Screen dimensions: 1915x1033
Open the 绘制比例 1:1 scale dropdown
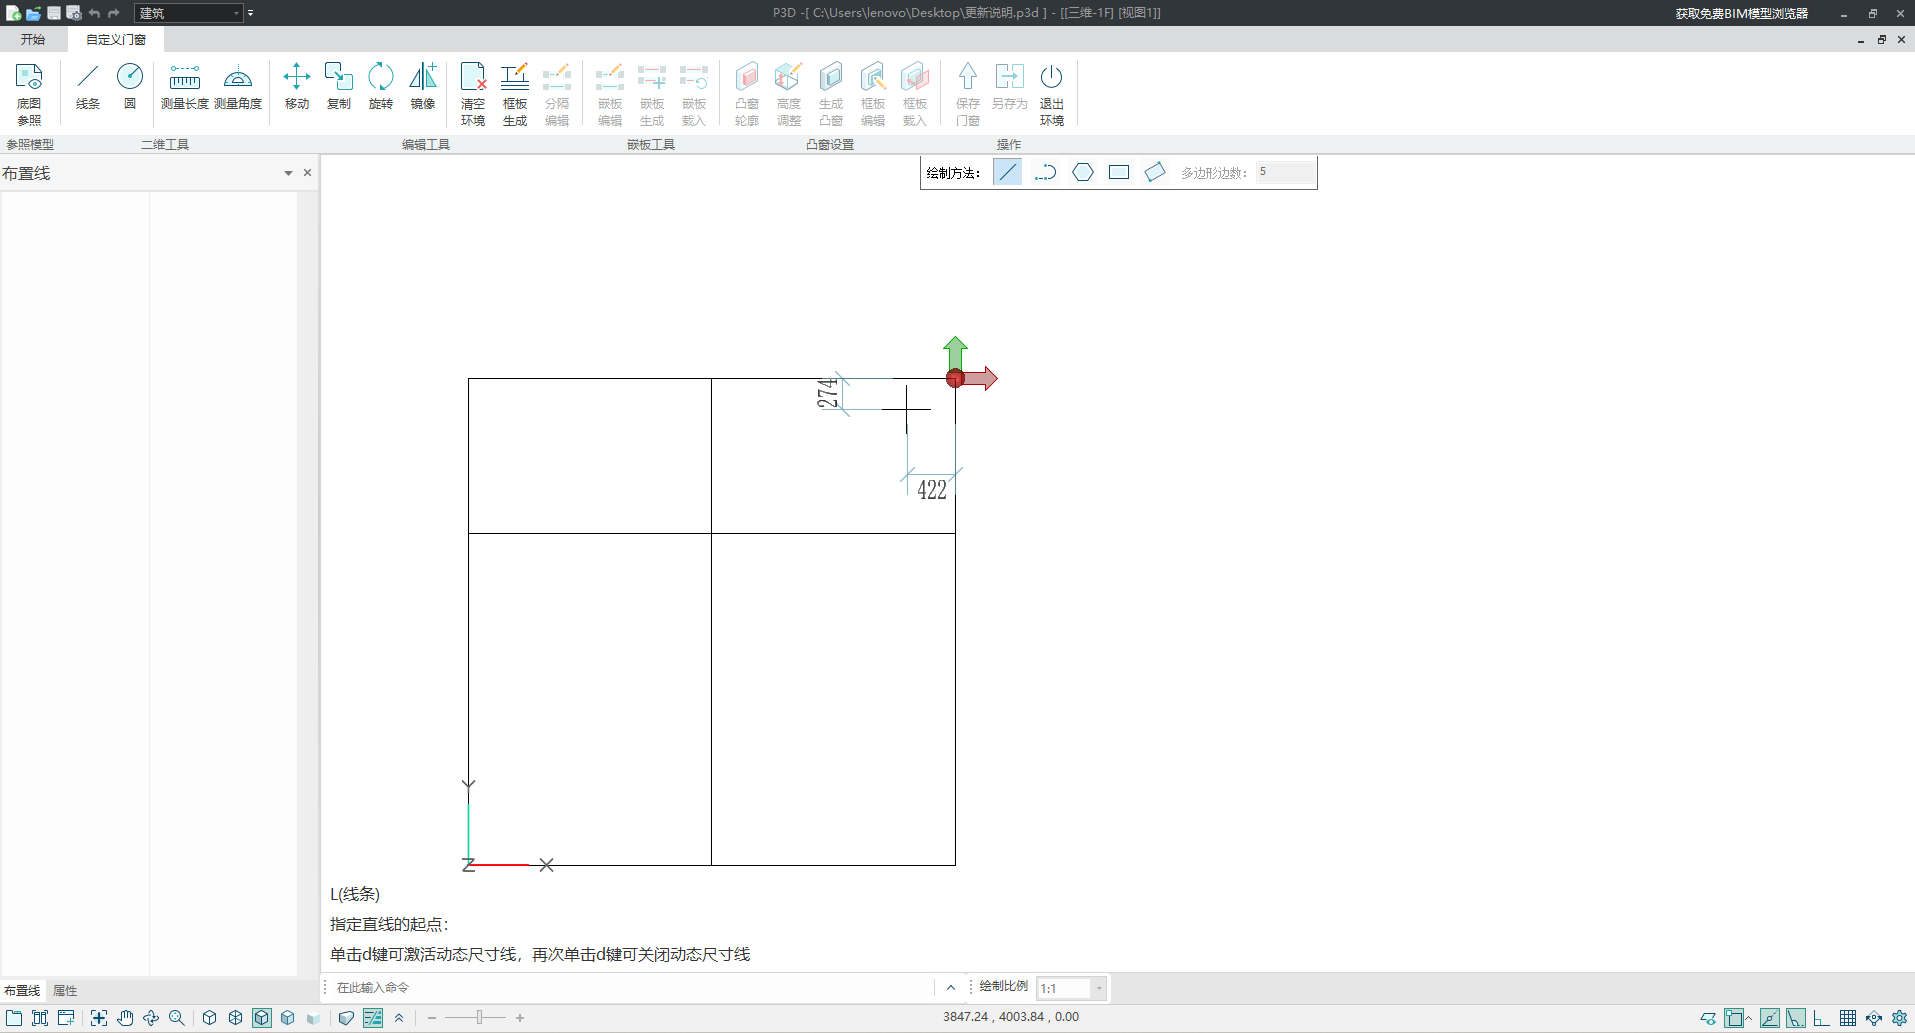click(x=1099, y=988)
